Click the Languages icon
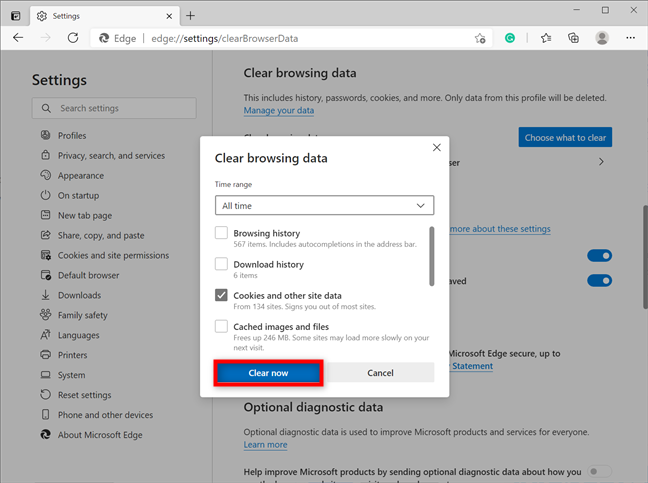This screenshot has width=648, height=483. (45, 335)
